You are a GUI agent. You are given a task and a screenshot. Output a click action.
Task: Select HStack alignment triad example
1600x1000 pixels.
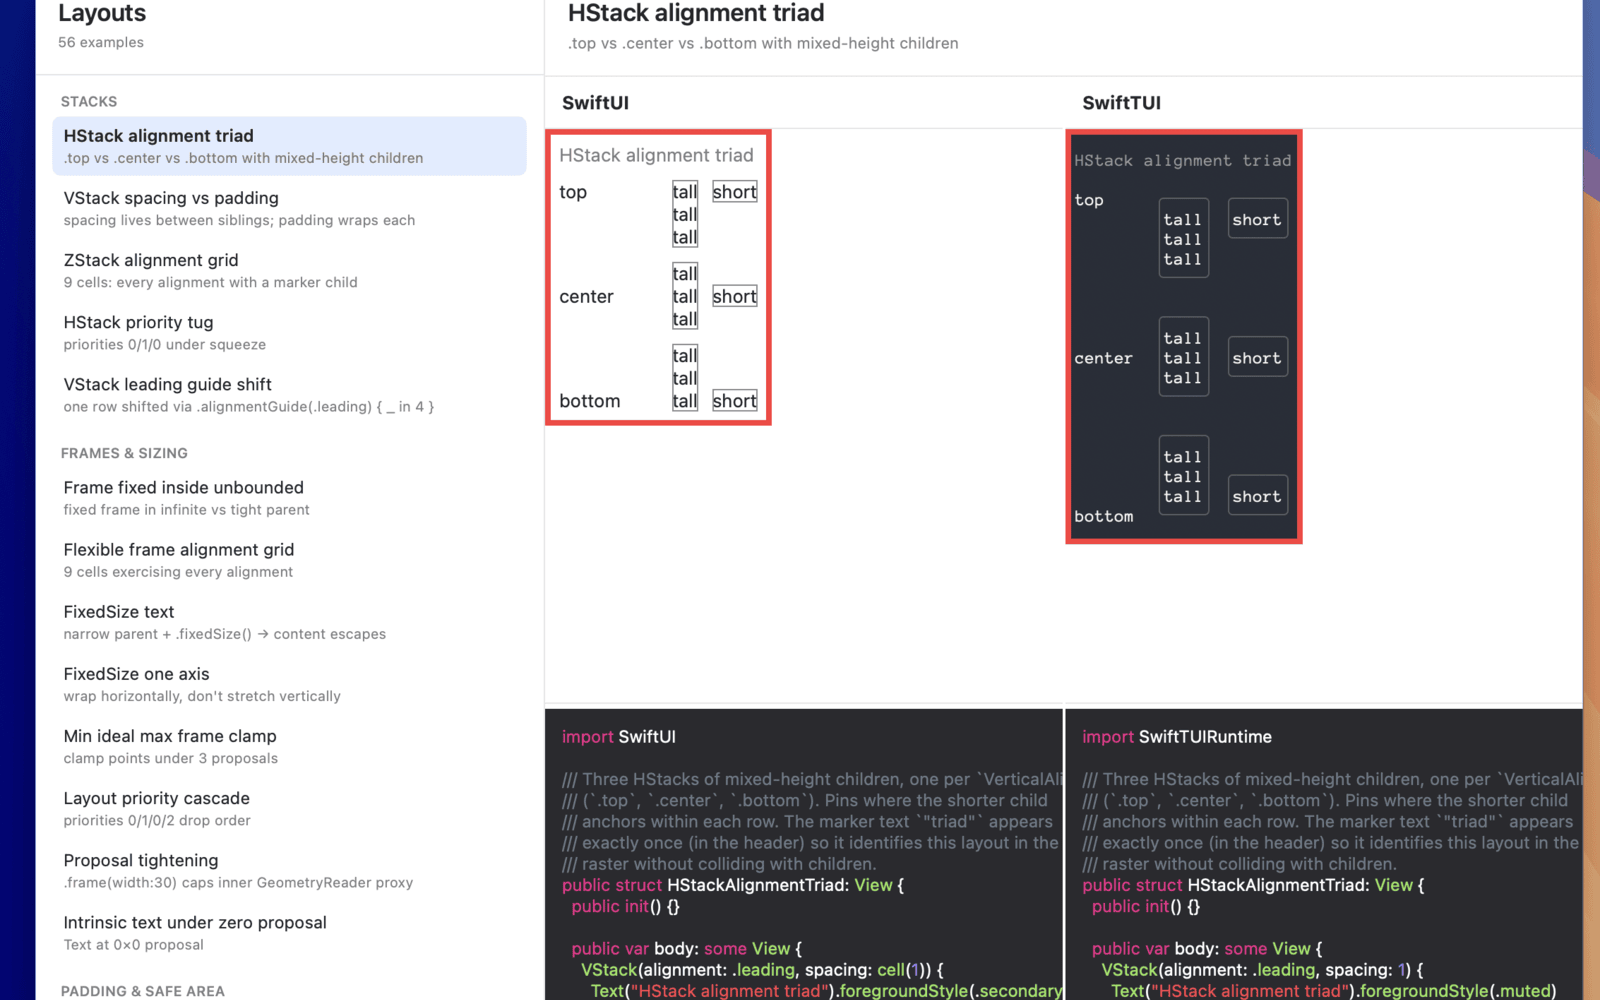289,146
